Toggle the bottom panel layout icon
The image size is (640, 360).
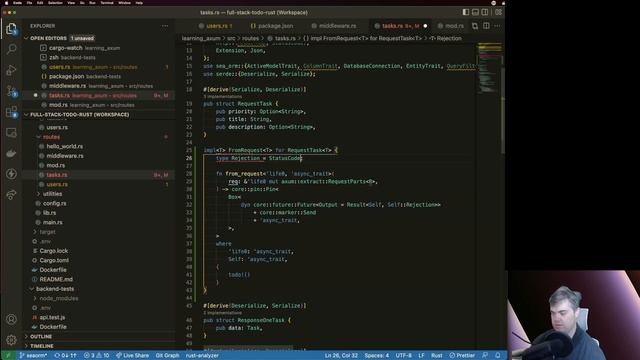[476, 12]
